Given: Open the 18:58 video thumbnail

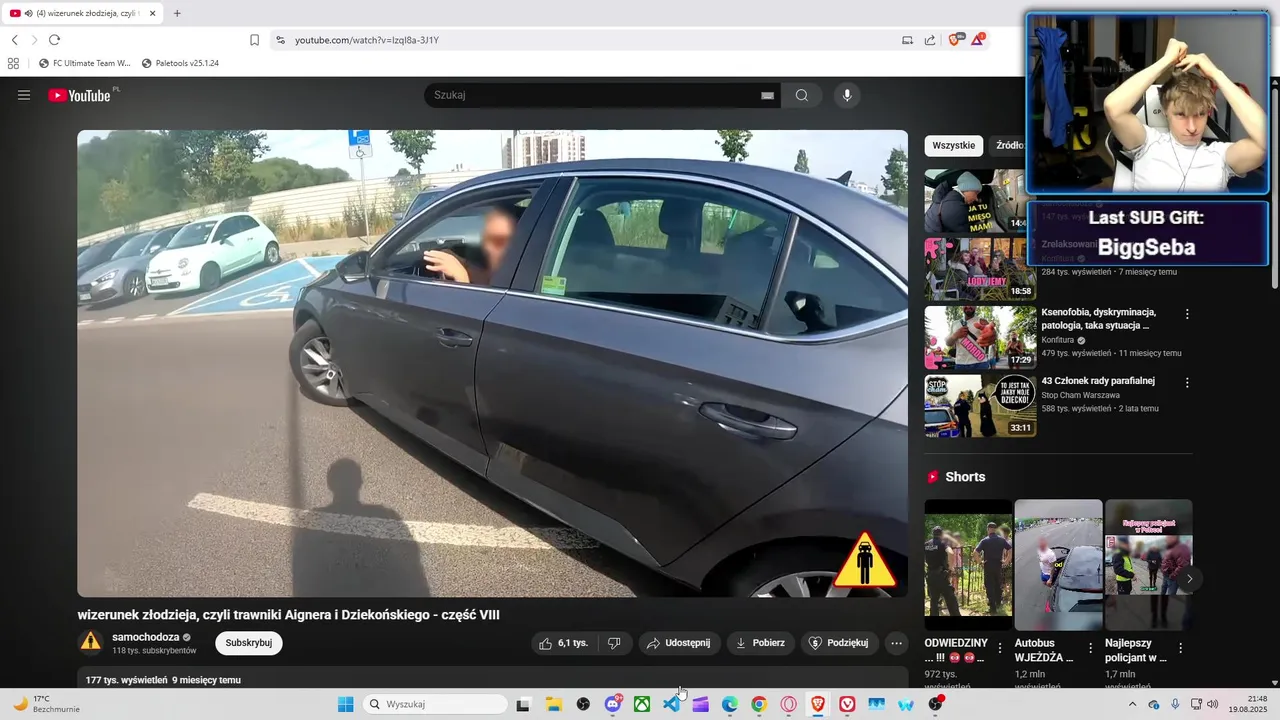Looking at the screenshot, I should click(980, 269).
